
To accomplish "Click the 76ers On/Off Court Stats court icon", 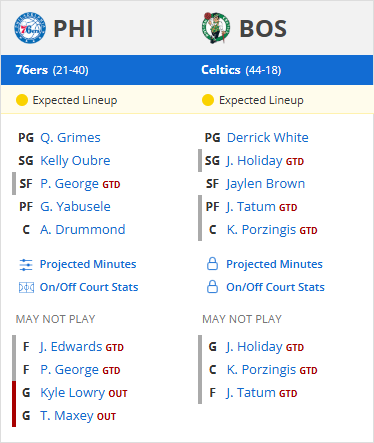I will [x=26, y=287].
